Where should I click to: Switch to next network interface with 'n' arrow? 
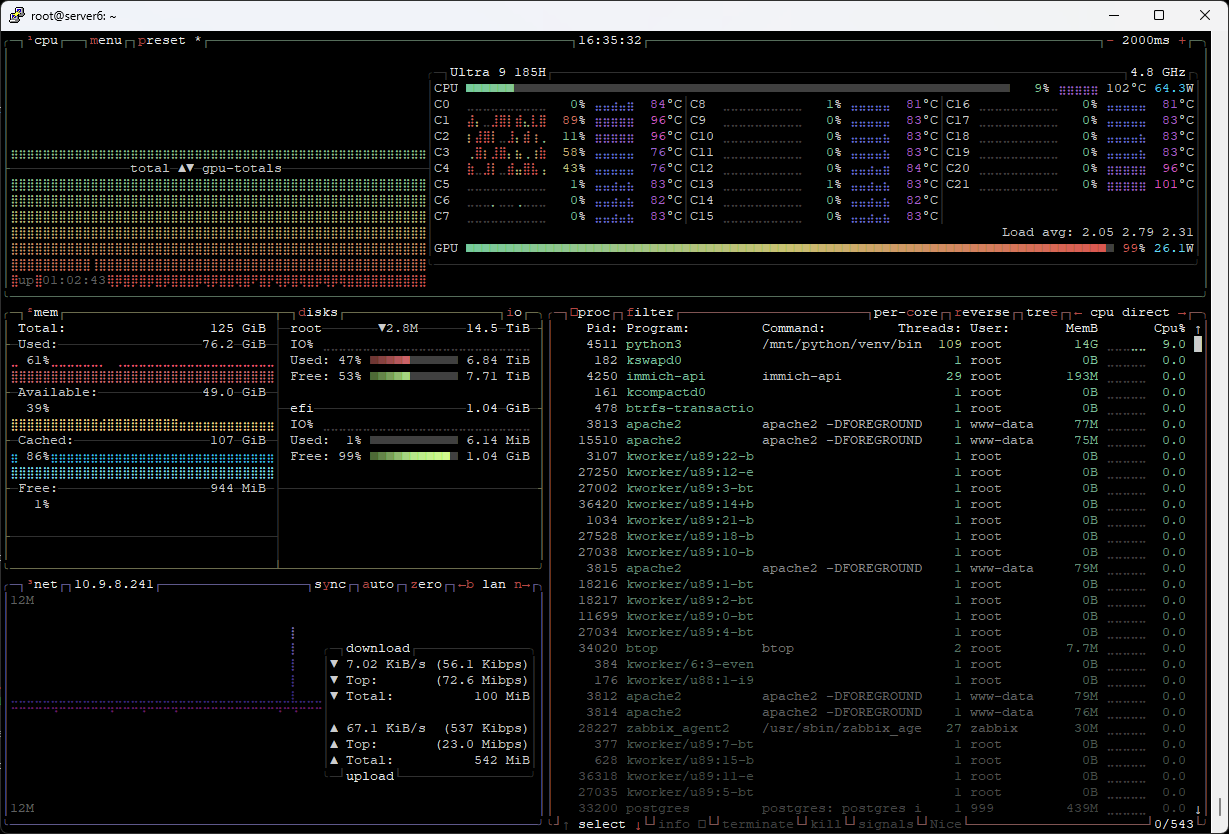(521, 584)
